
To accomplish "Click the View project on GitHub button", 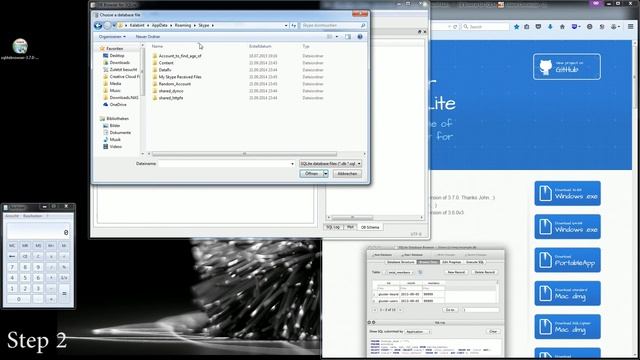I will coord(567,67).
